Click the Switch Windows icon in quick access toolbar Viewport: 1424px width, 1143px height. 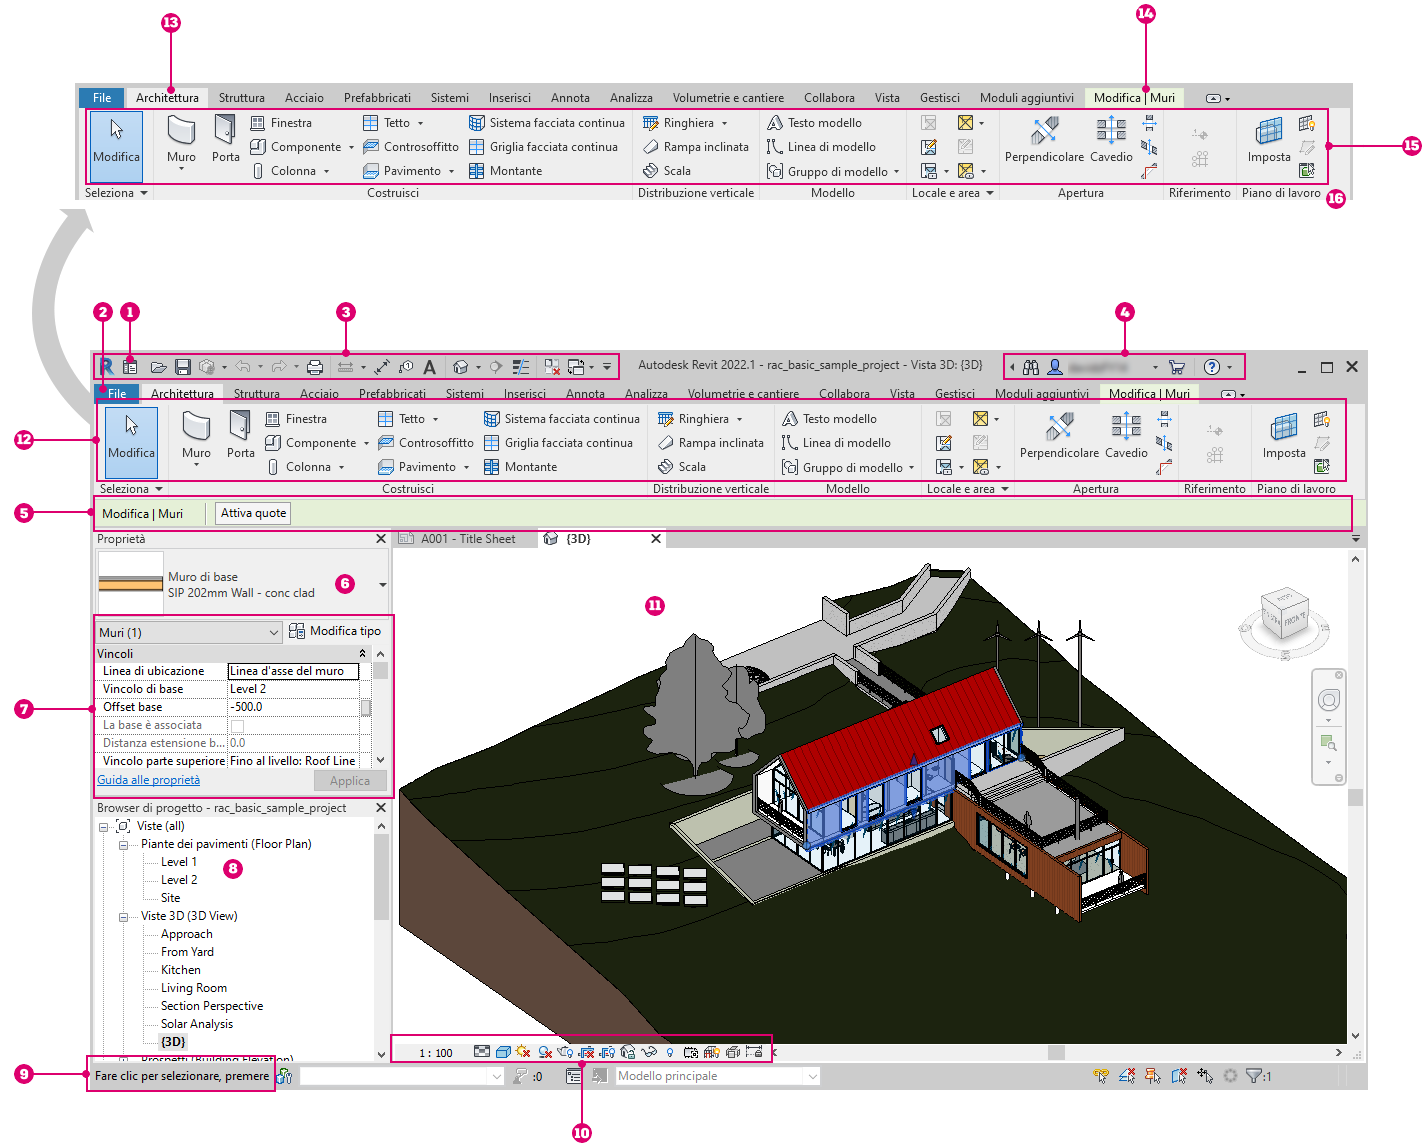[x=576, y=367]
